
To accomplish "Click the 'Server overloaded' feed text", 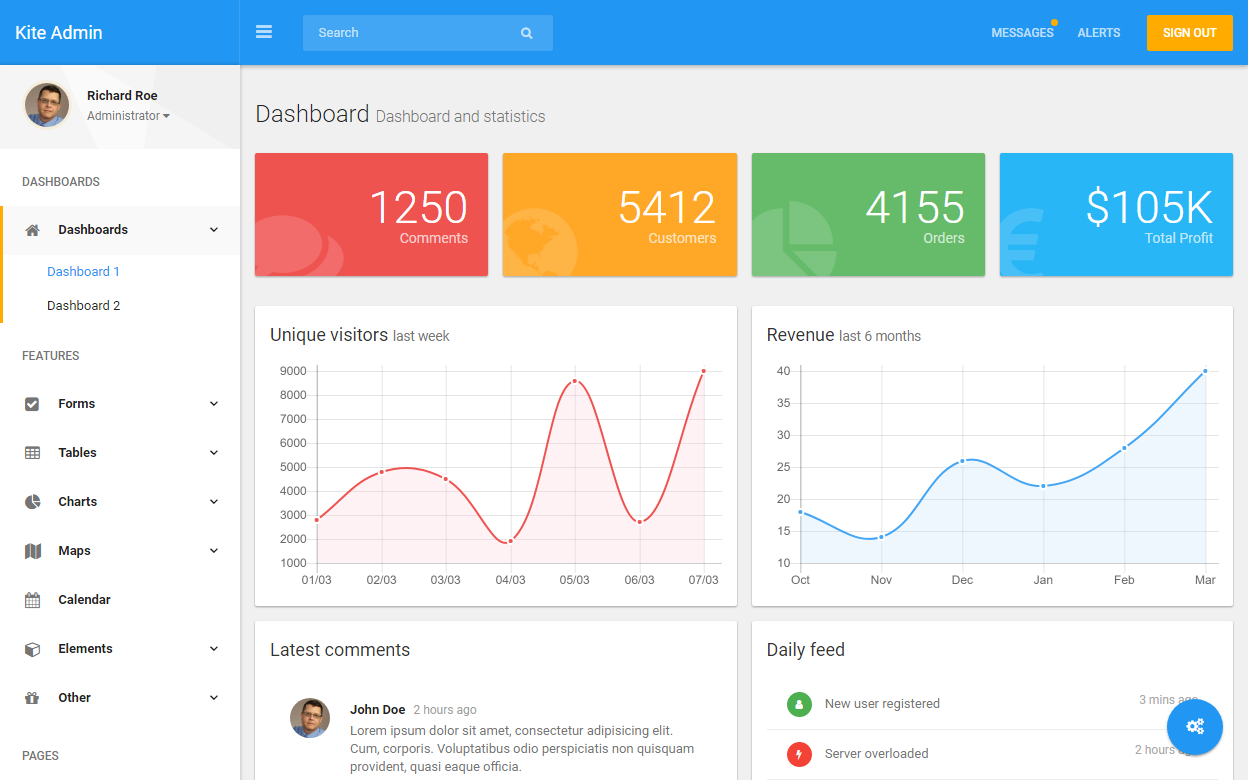I will (876, 754).
